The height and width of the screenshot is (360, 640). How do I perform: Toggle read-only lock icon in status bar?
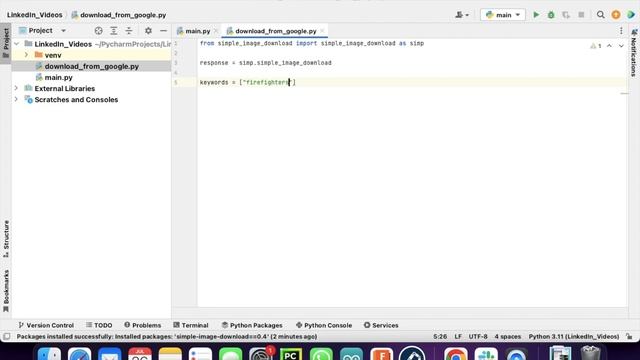click(629, 337)
